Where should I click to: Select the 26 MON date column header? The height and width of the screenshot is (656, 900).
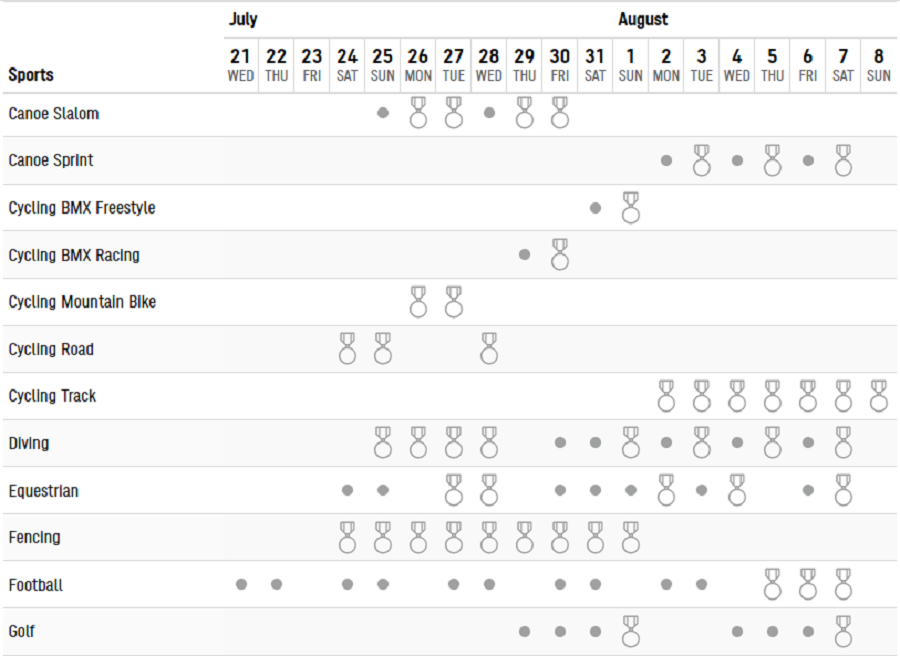tap(418, 65)
